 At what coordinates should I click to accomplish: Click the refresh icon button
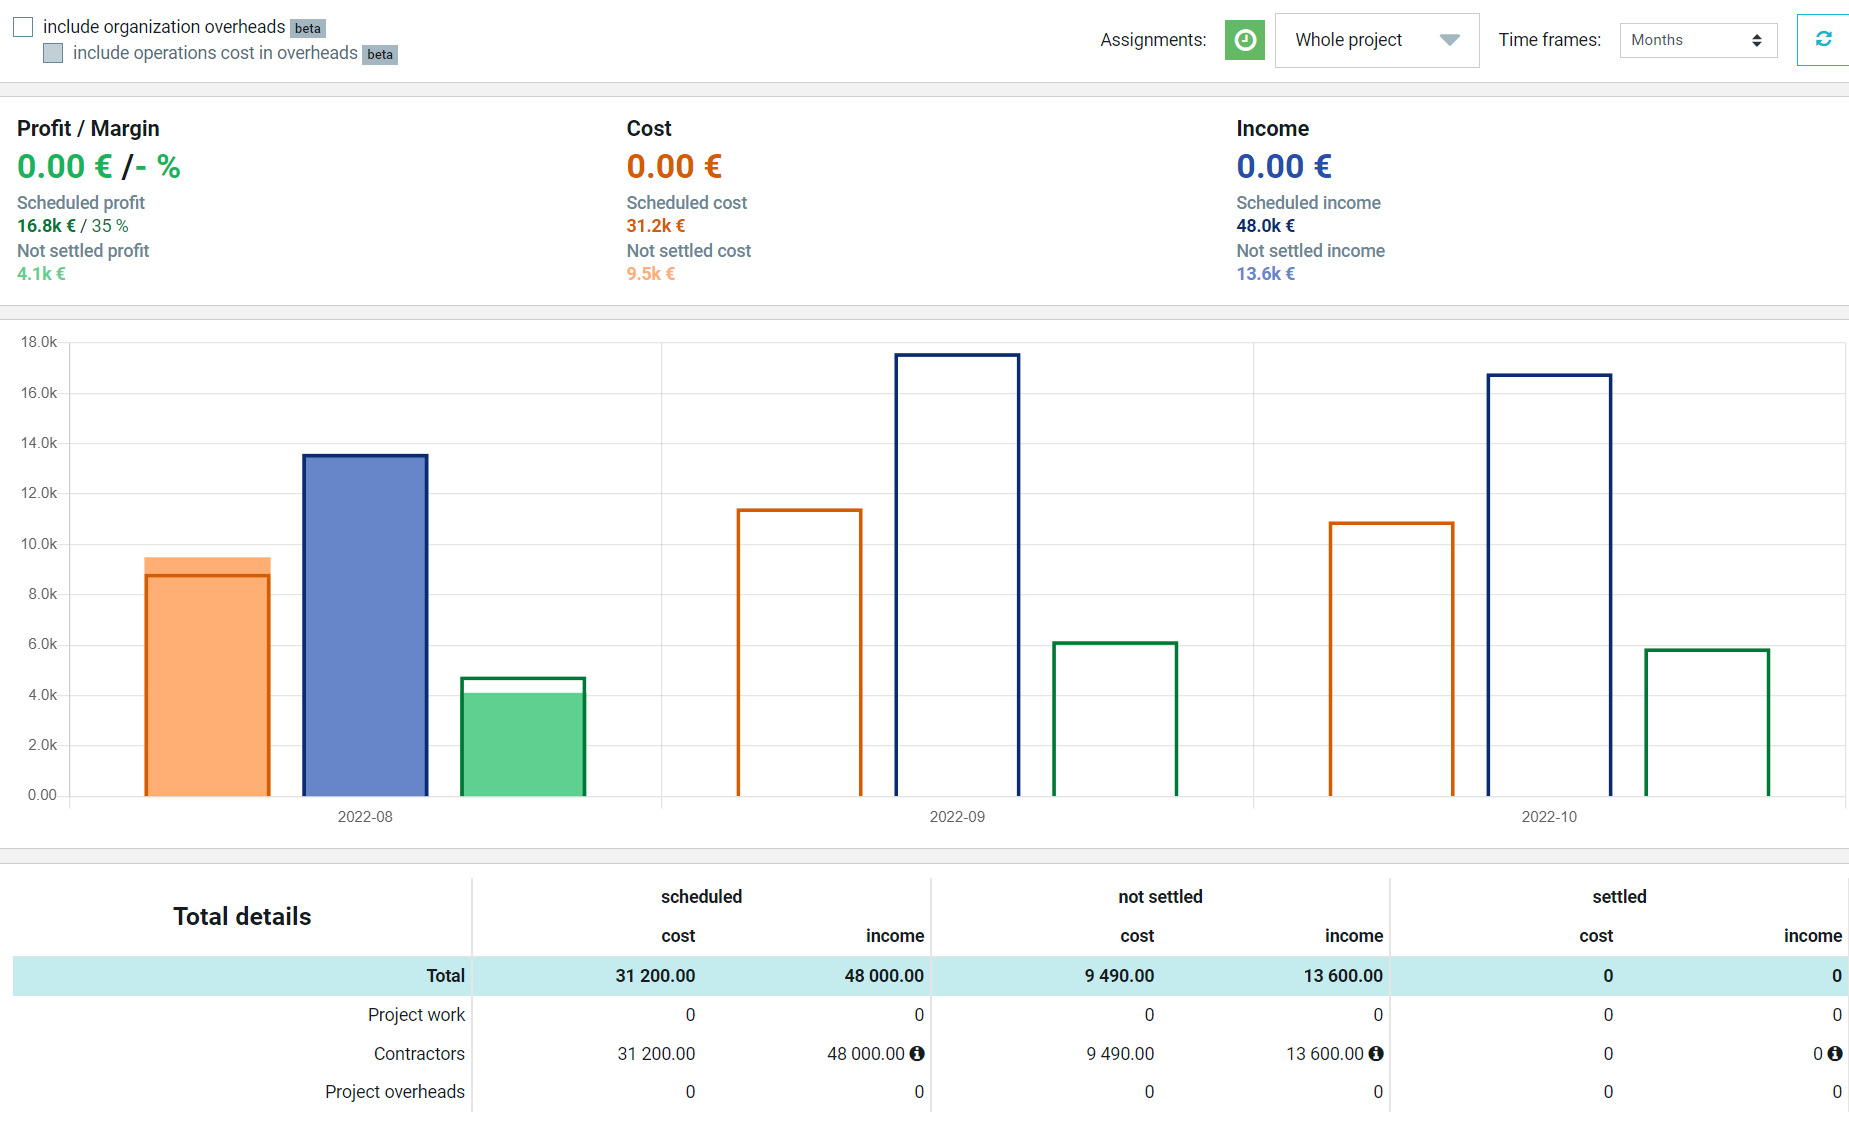1823,40
